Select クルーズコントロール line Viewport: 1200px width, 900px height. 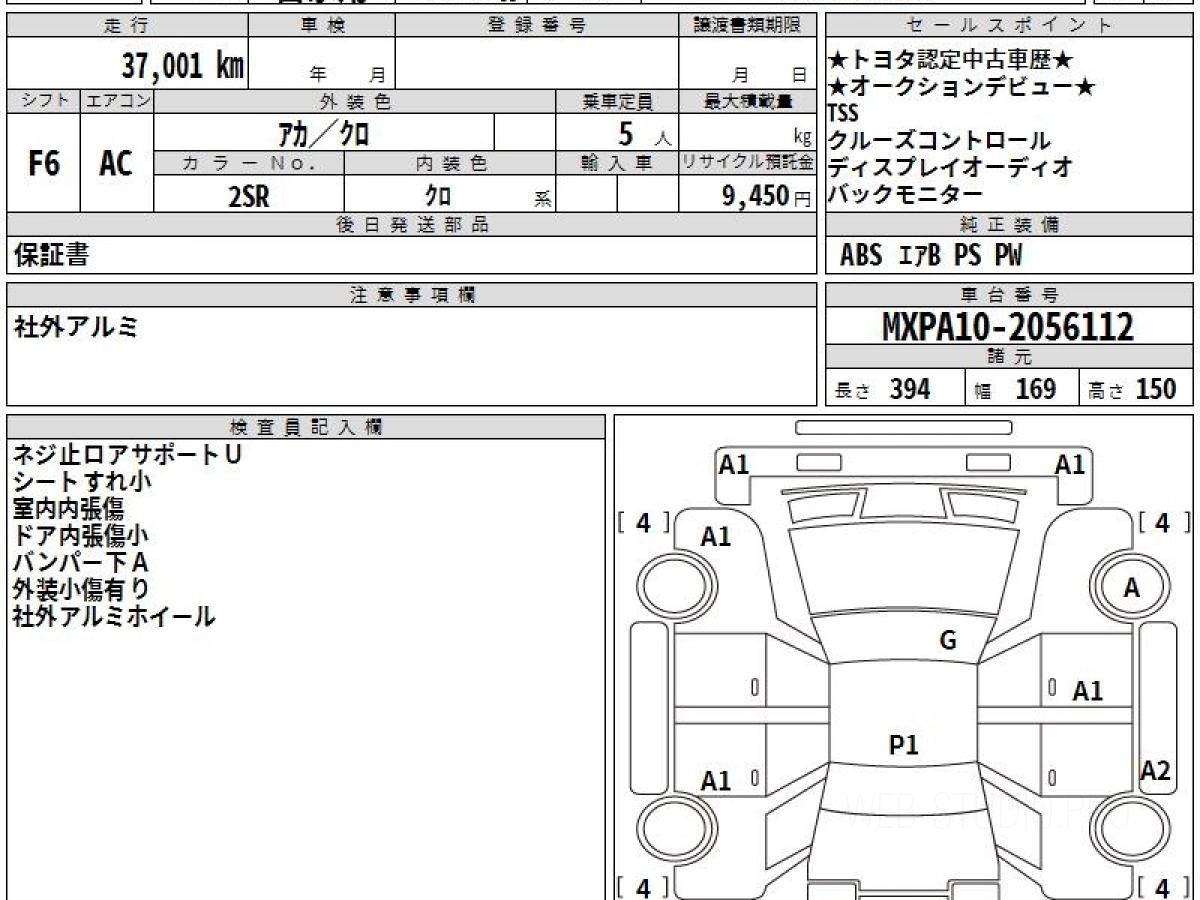coord(940,140)
